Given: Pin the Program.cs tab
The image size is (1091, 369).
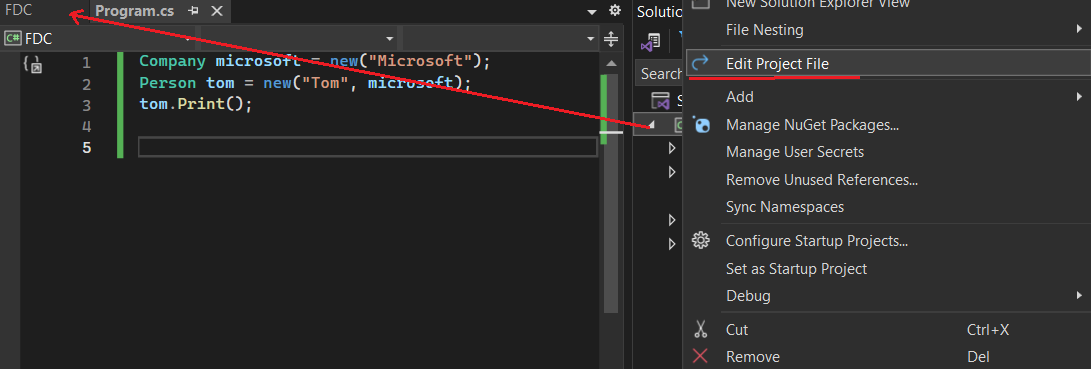Looking at the screenshot, I should click(194, 11).
